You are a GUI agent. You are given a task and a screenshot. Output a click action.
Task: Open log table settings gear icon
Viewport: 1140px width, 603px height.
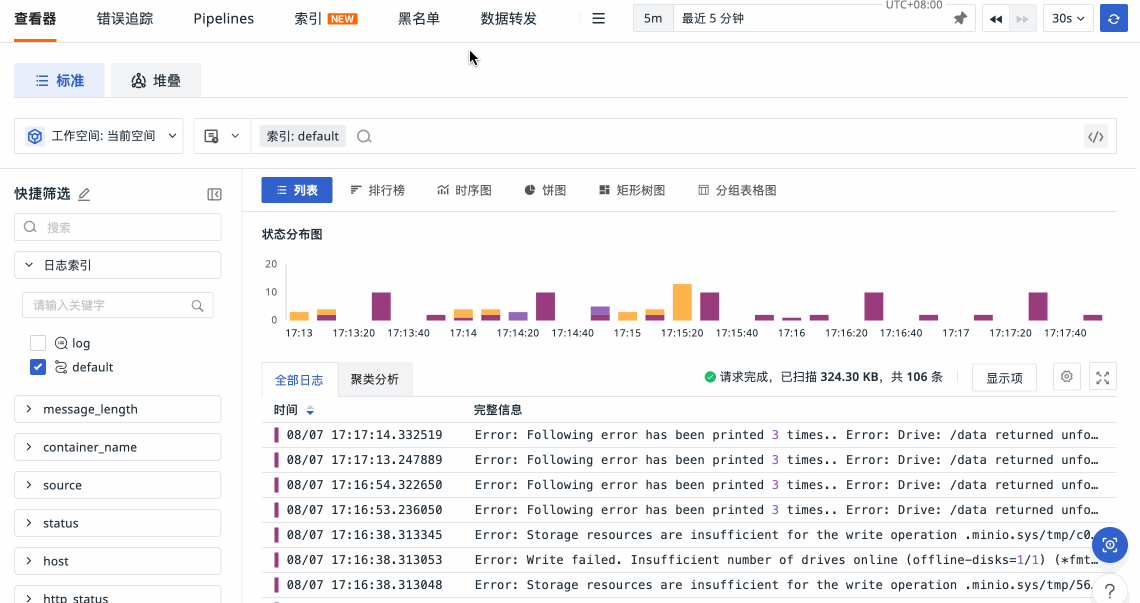(1067, 377)
